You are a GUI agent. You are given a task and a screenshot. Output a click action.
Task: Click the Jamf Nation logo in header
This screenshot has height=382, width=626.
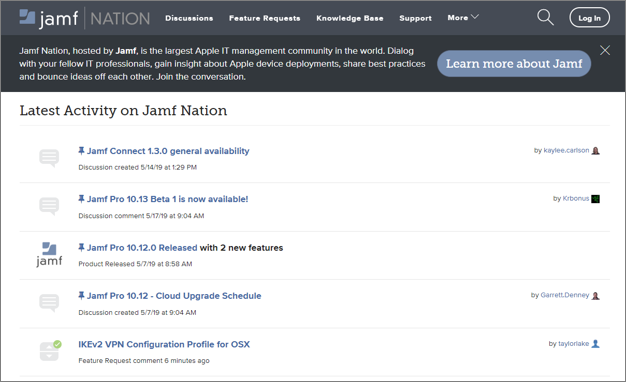point(85,18)
